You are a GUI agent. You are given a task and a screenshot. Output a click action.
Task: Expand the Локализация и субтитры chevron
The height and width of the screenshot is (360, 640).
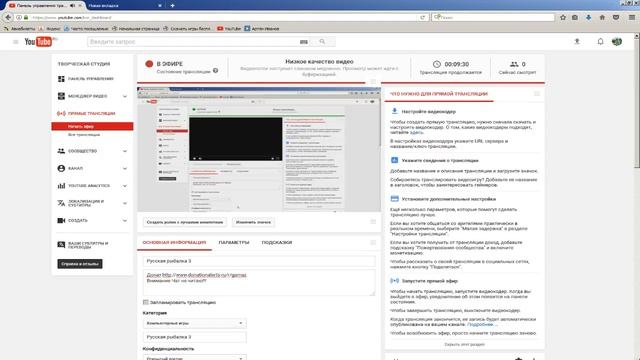tap(125, 203)
